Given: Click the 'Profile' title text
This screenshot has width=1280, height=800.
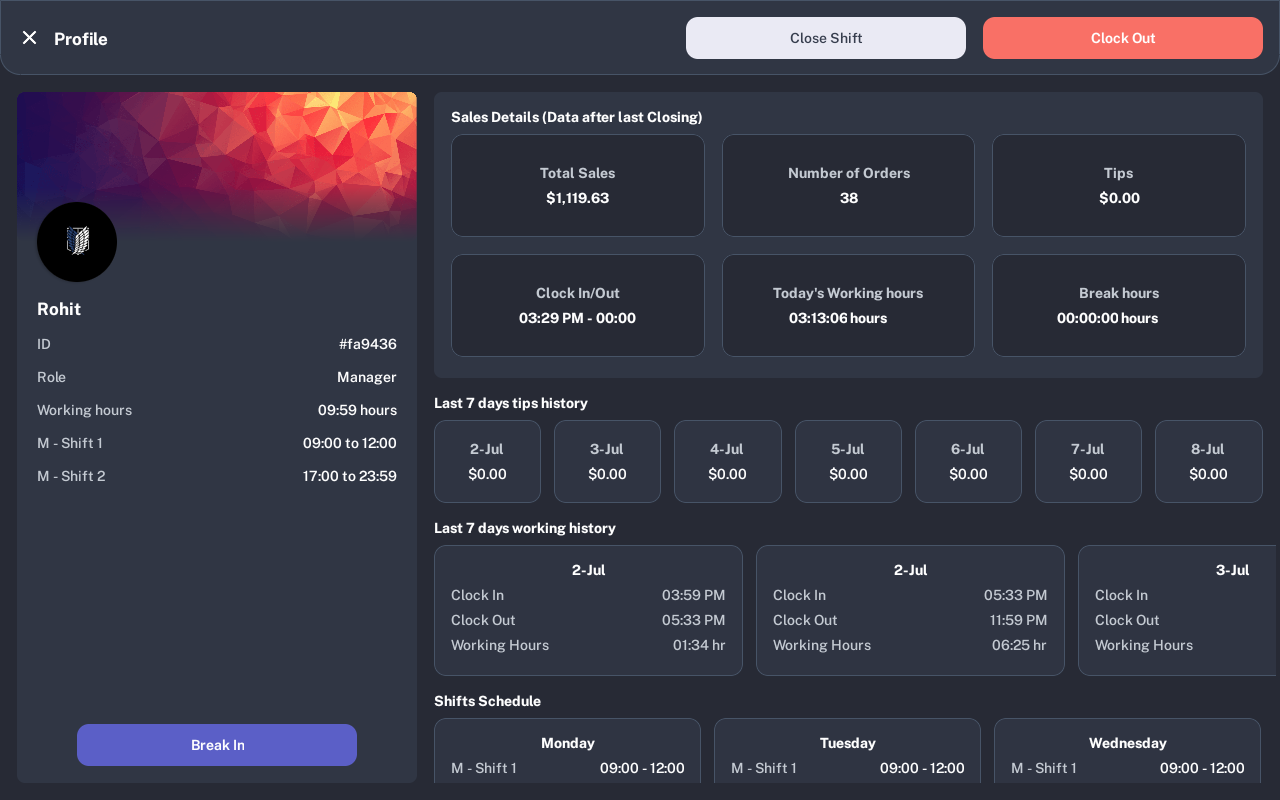Looking at the screenshot, I should (x=81, y=39).
